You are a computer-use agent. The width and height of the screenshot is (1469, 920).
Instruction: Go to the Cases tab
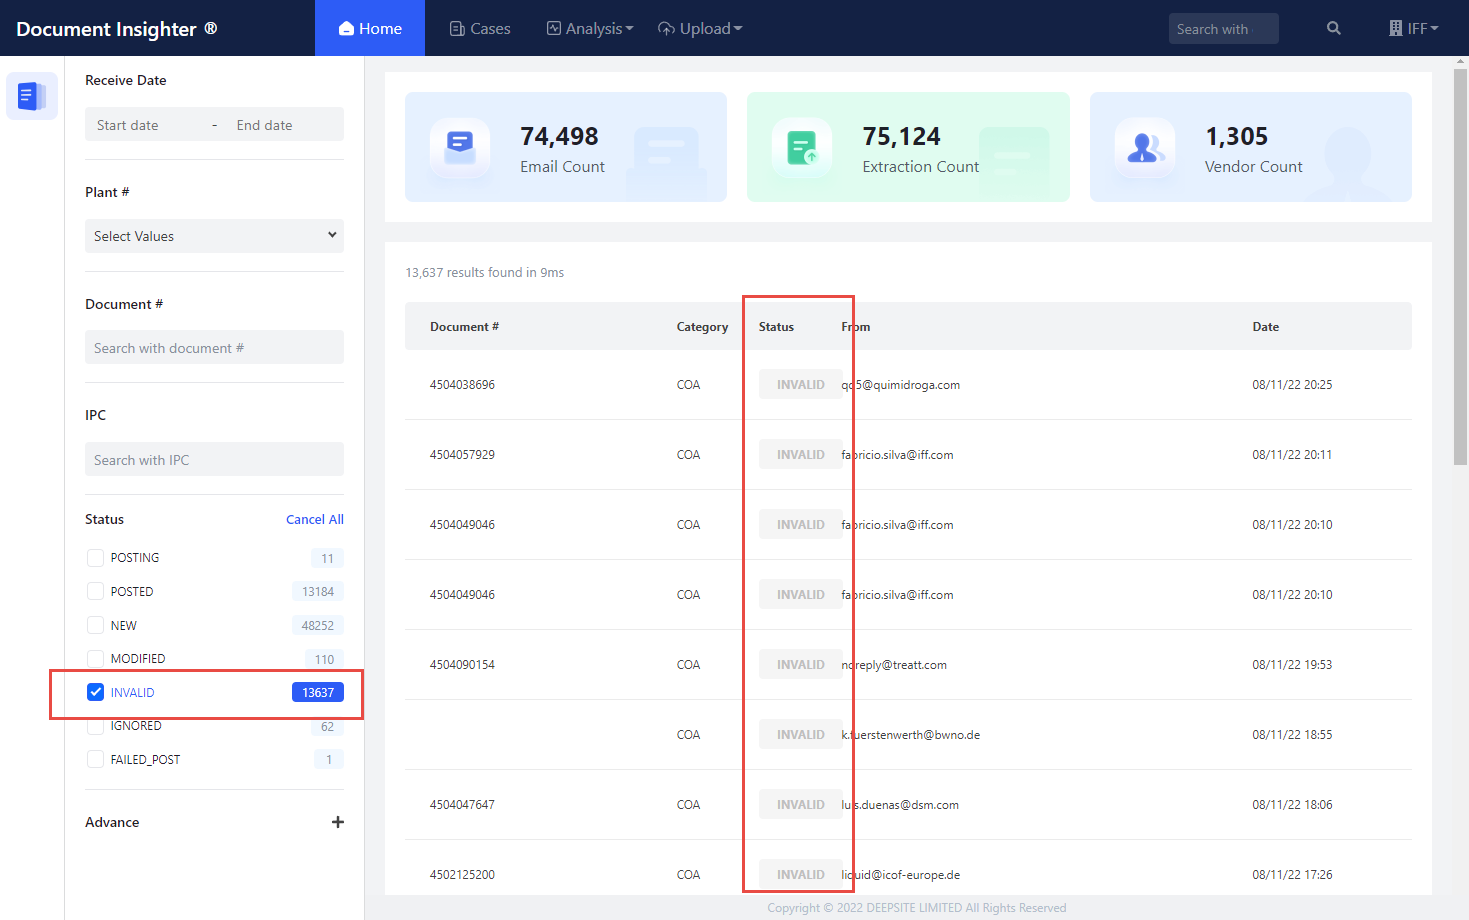480,28
